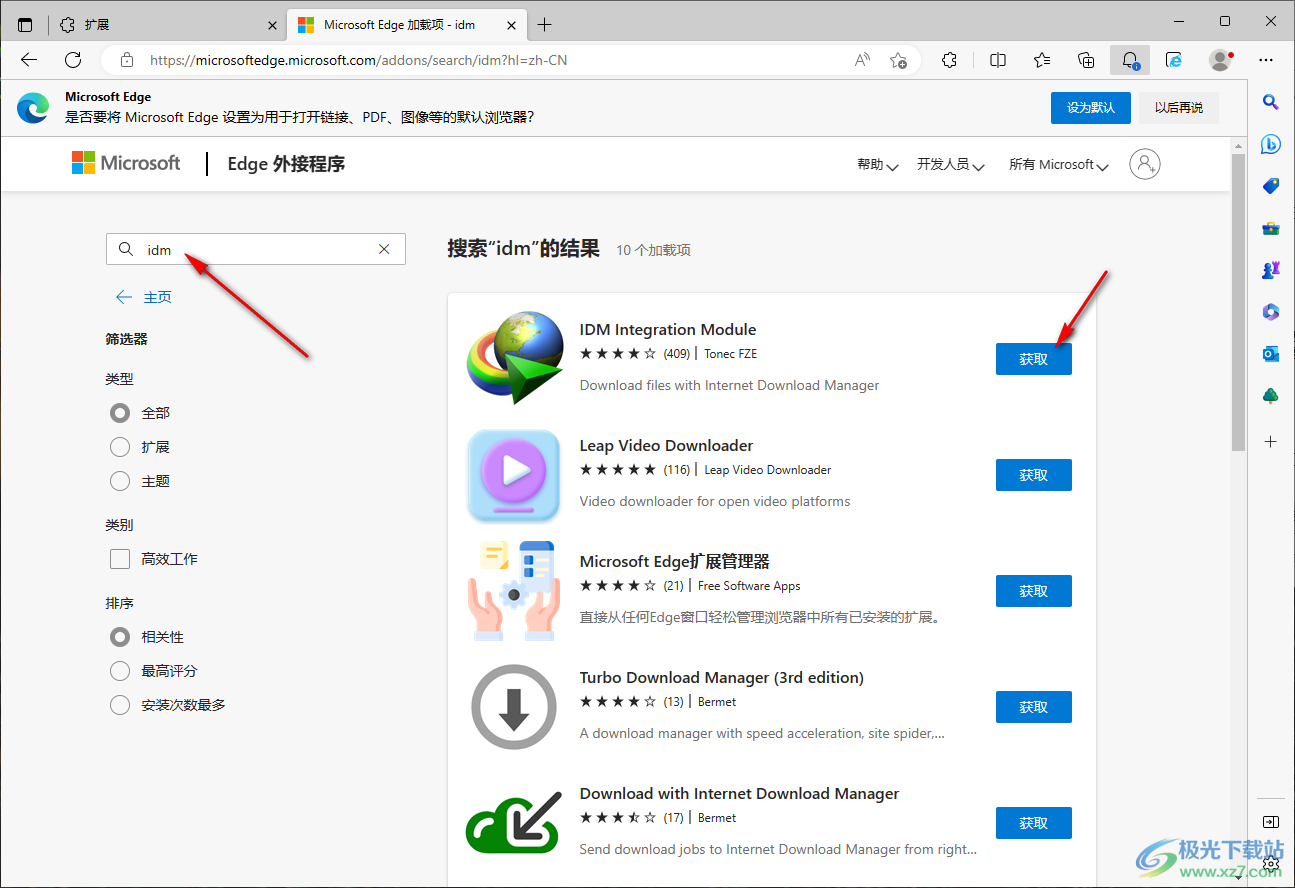Open IDM Integration Module title link

click(x=668, y=330)
